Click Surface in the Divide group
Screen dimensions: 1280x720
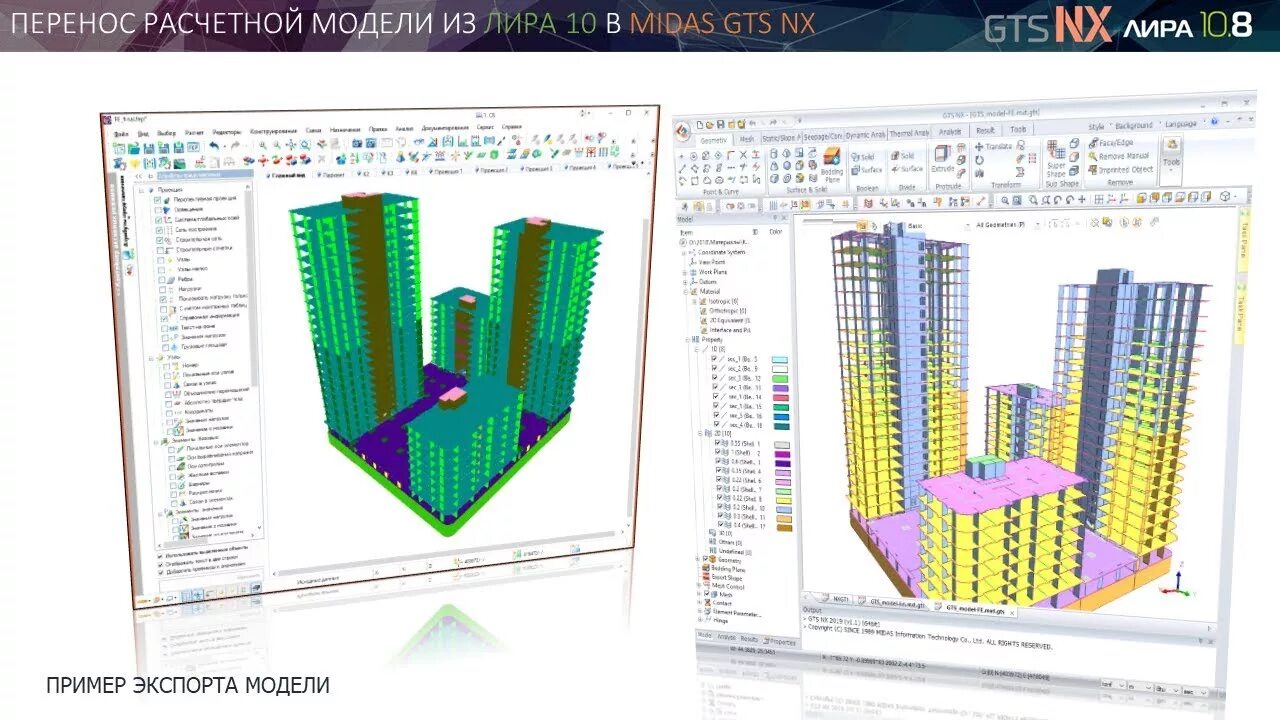[907, 169]
